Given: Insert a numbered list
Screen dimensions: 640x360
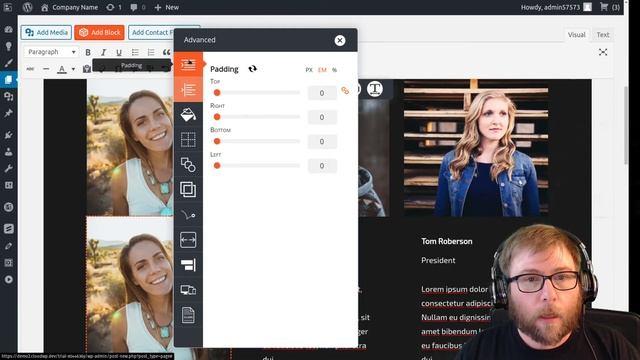Looking at the screenshot, I should [x=151, y=52].
